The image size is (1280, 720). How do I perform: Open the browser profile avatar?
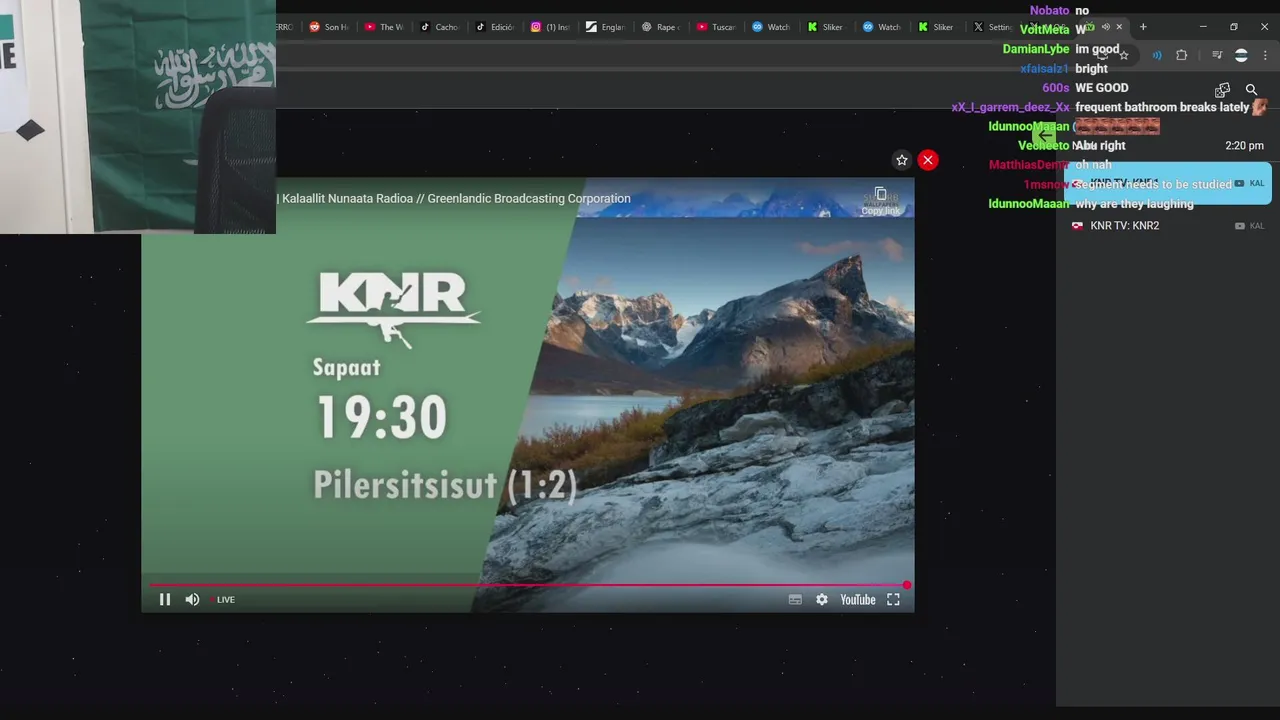click(1241, 56)
